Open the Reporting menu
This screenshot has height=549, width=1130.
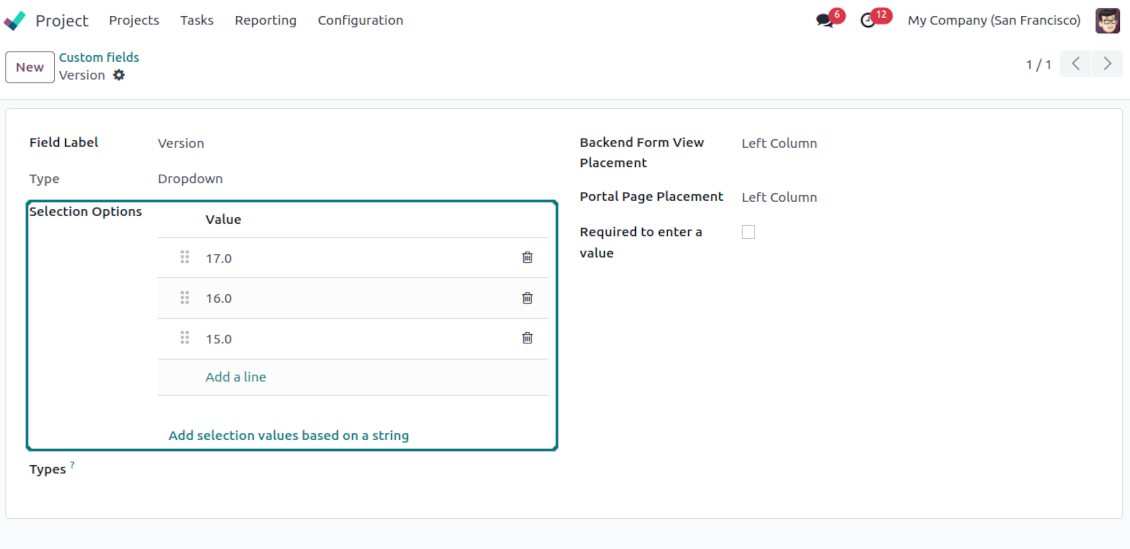[x=265, y=20]
